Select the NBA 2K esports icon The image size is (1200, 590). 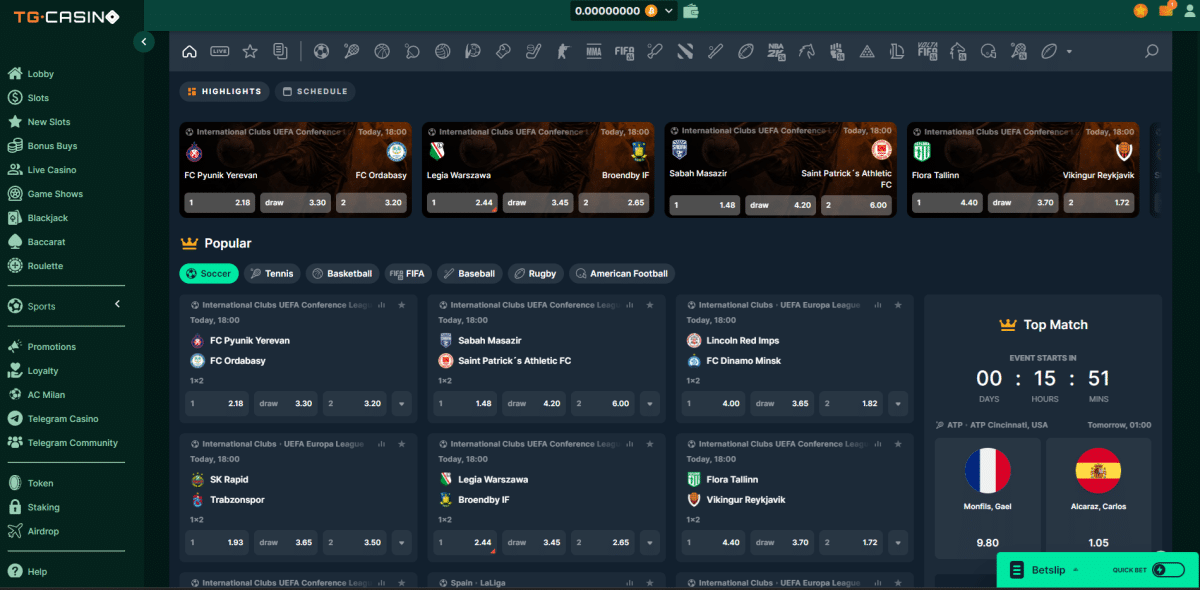coord(776,51)
